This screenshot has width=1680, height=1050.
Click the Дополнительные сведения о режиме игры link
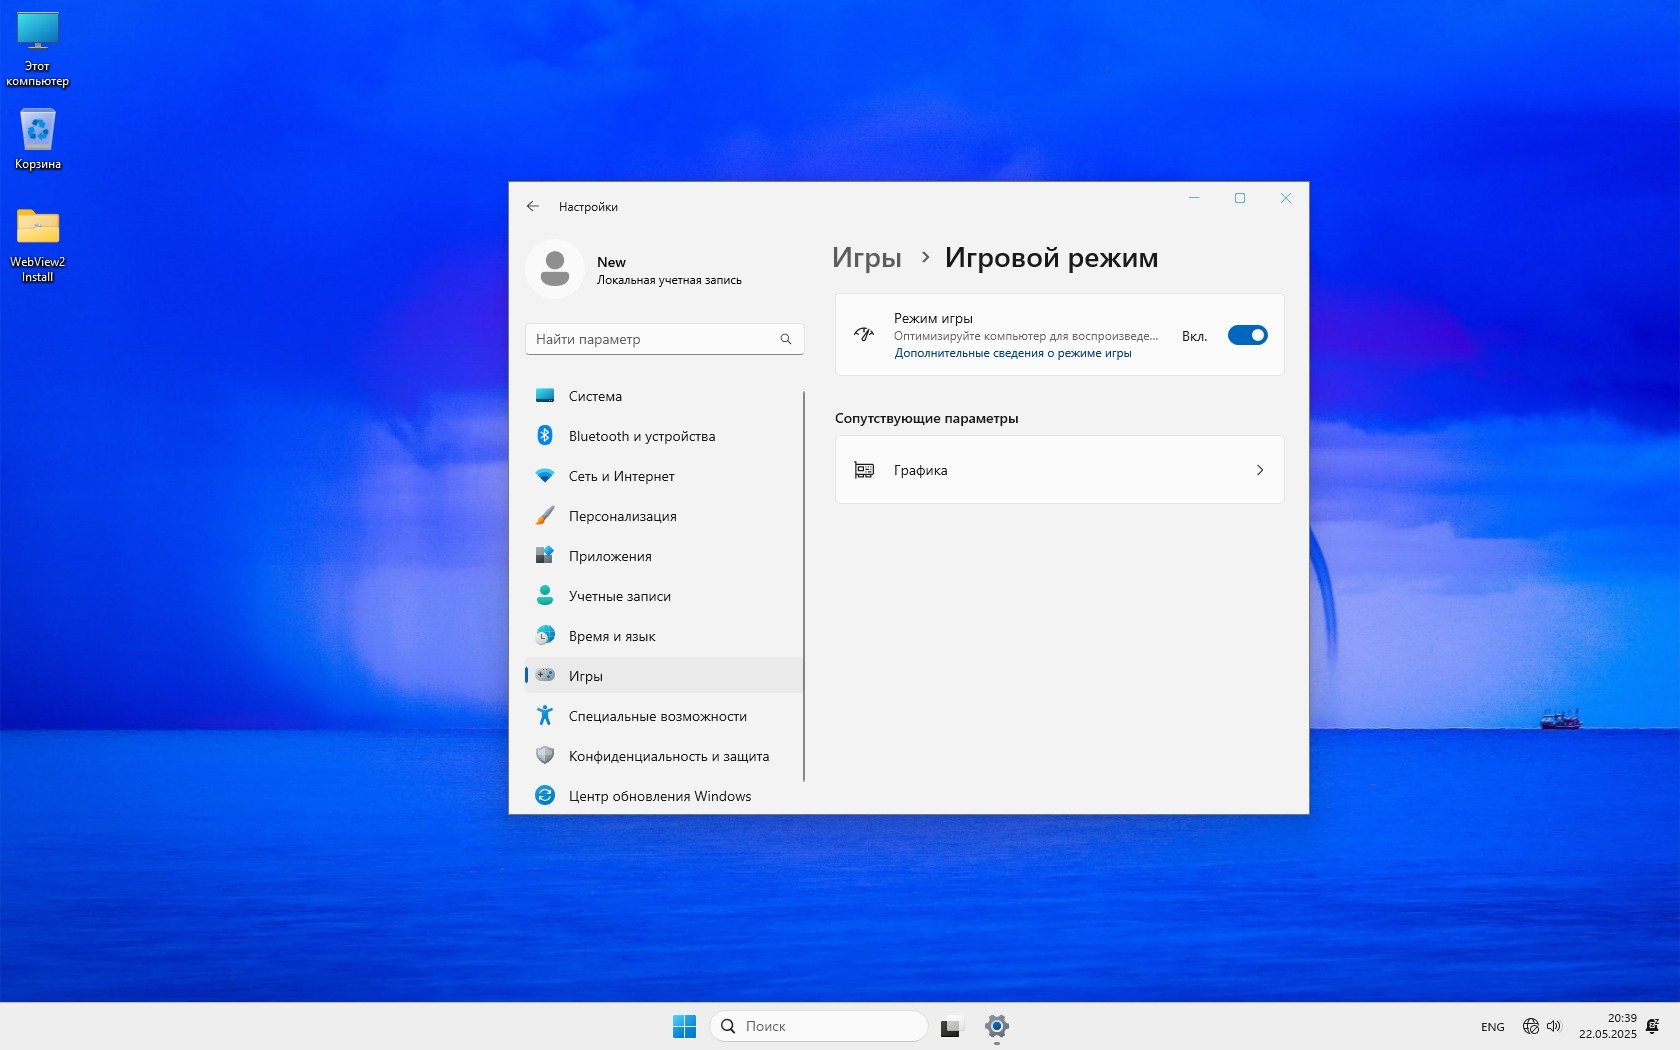pos(1012,353)
